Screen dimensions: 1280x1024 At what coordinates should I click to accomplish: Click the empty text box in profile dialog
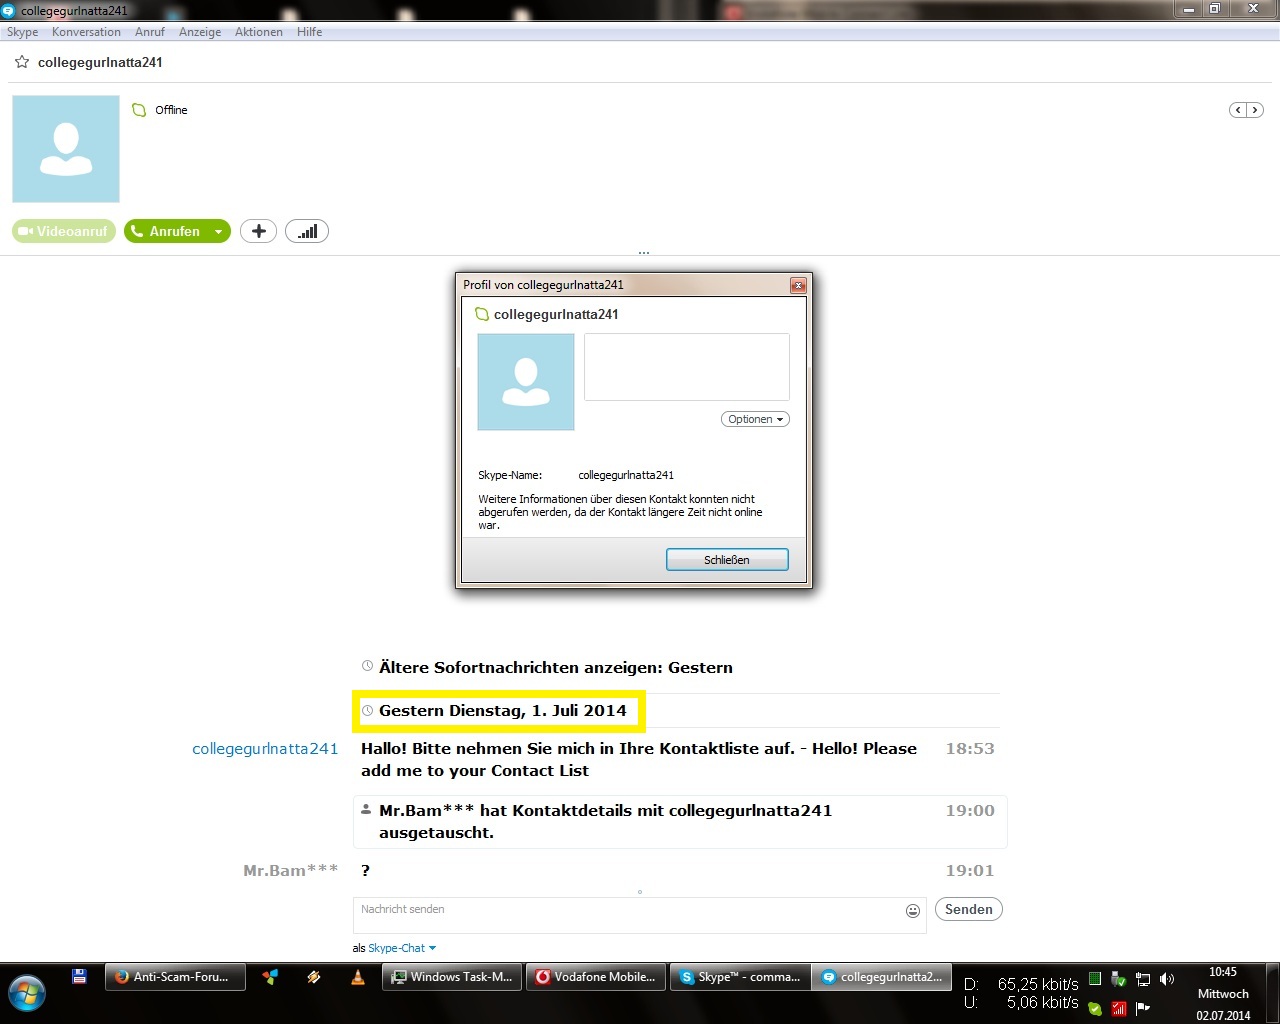[x=687, y=367]
